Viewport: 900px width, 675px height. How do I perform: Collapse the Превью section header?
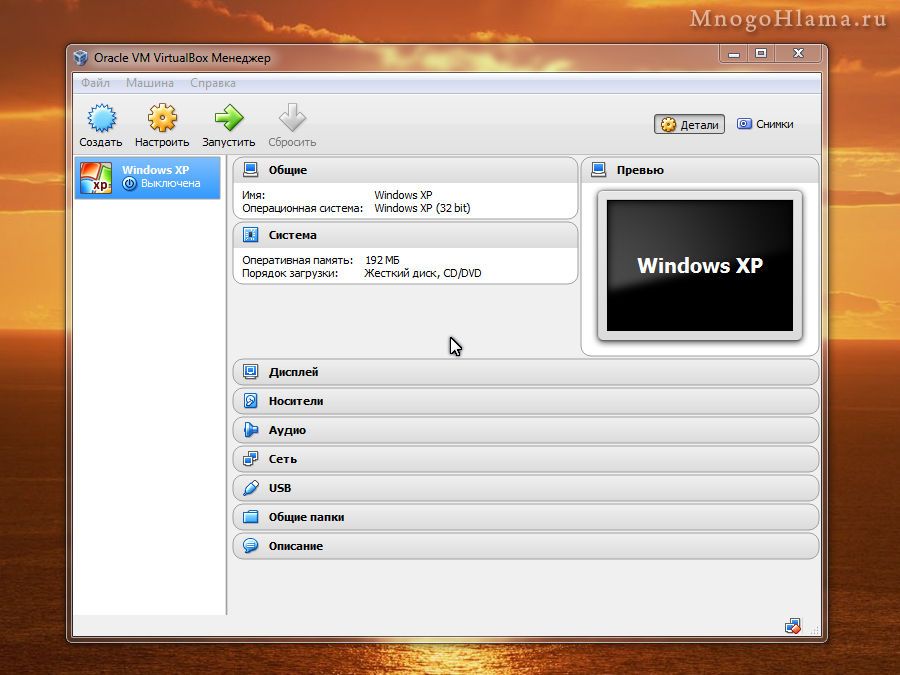coord(700,170)
